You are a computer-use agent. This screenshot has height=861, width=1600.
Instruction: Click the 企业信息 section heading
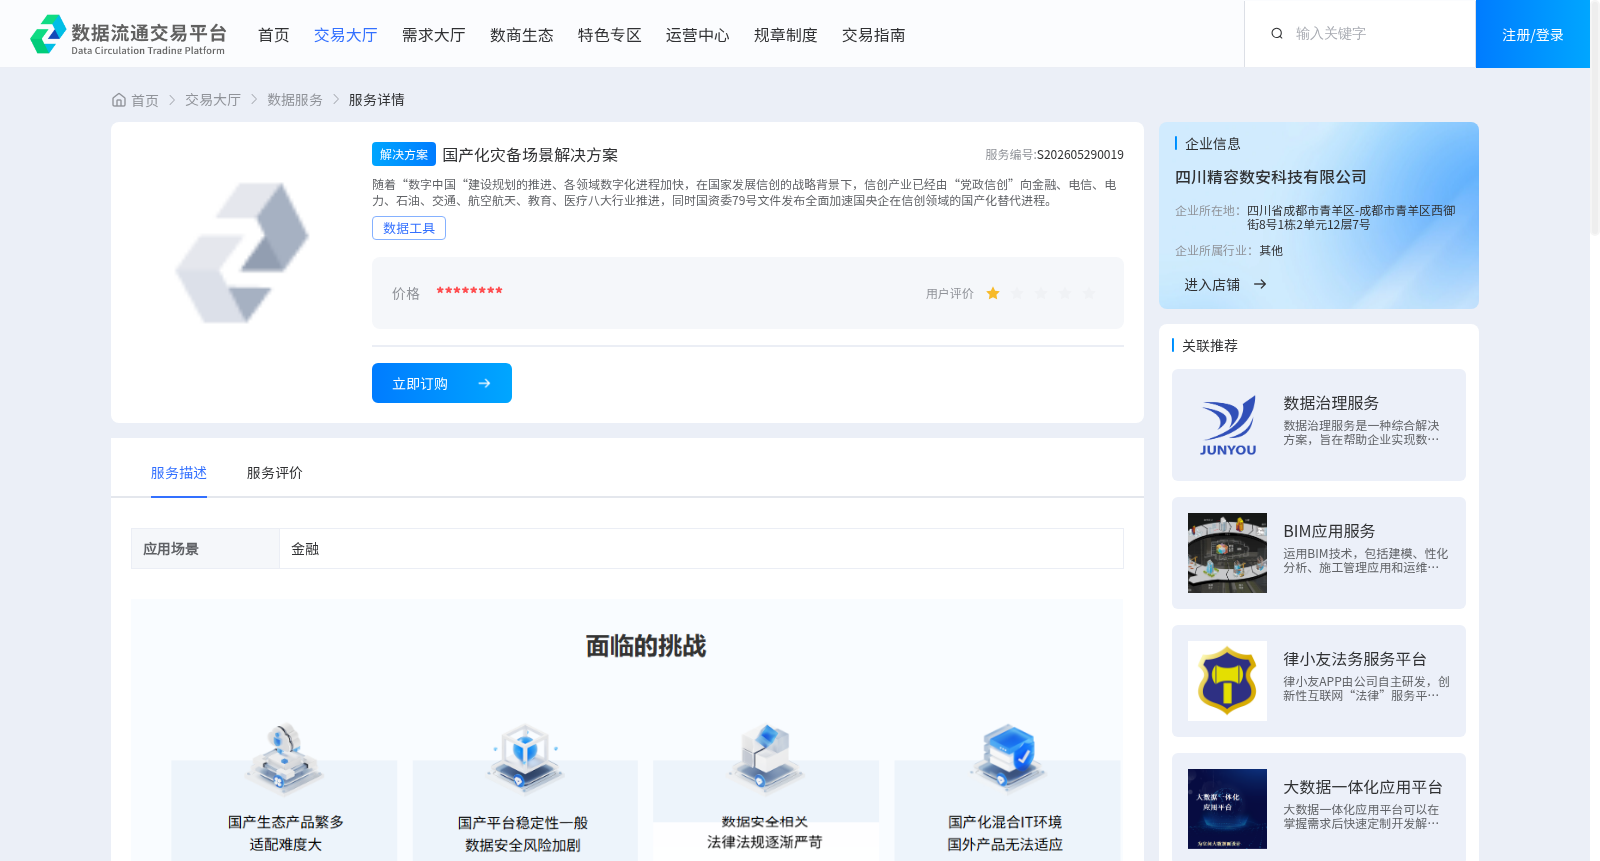(x=1213, y=144)
